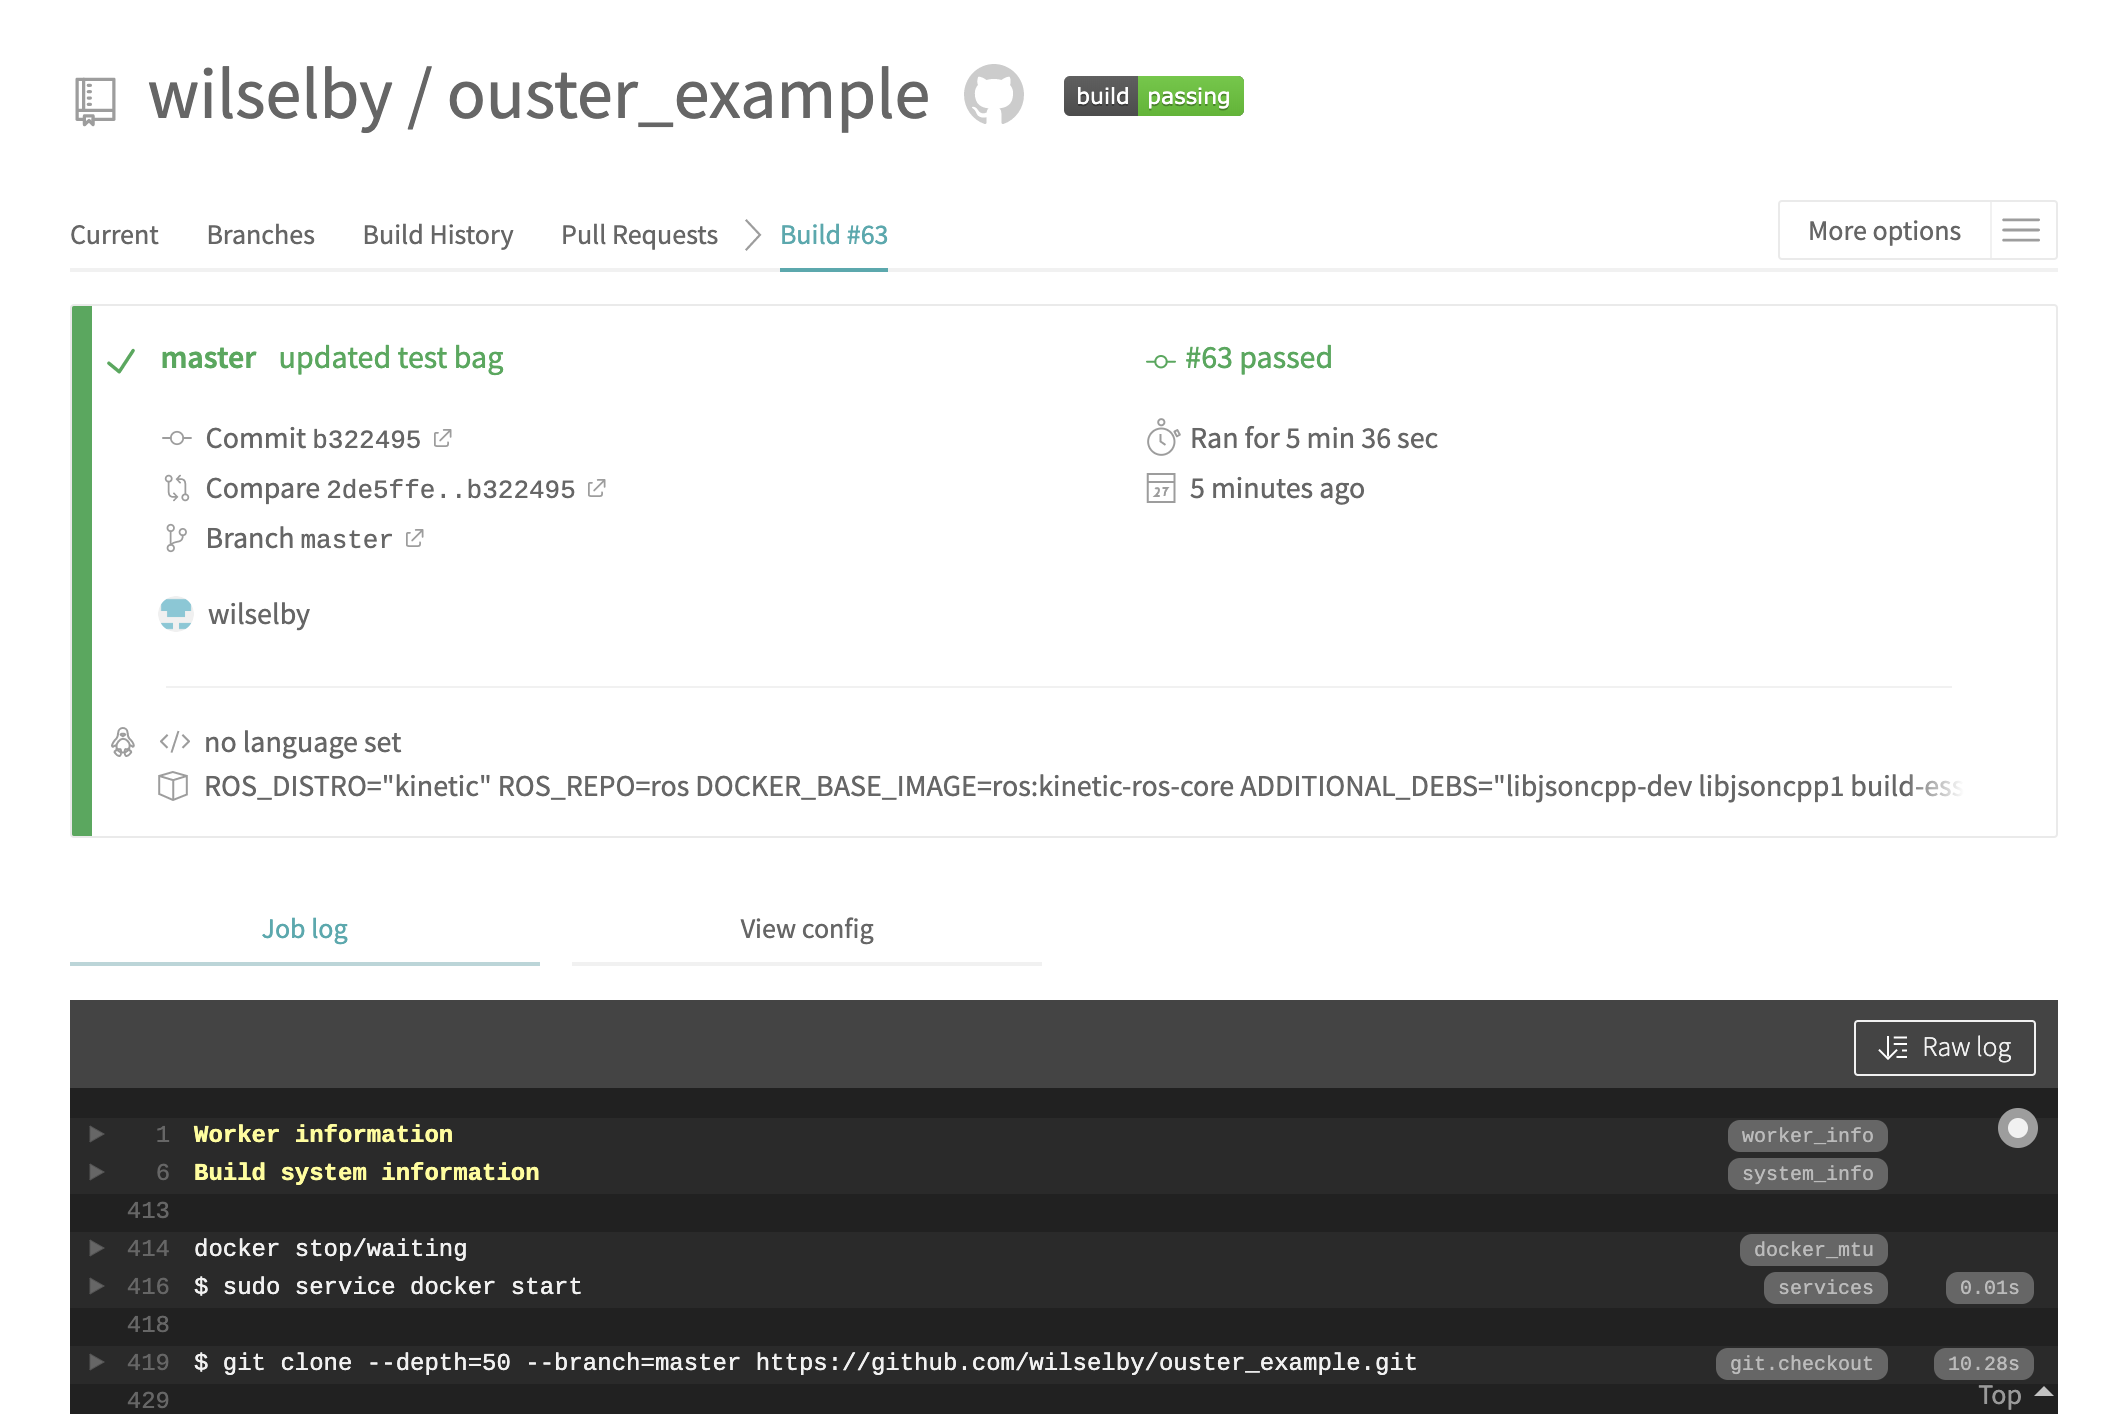This screenshot has width=2120, height=1414.
Task: Click the repository book icon
Action: tap(95, 101)
